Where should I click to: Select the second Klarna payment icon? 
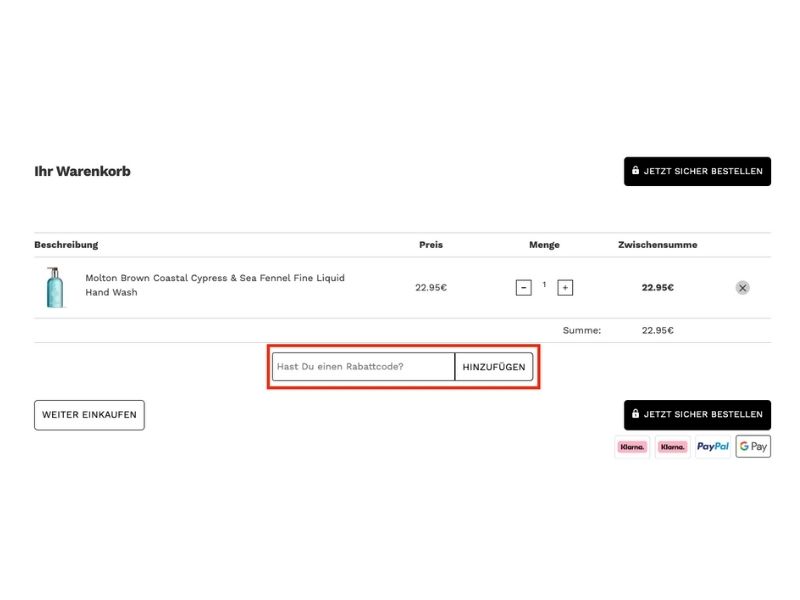[672, 447]
